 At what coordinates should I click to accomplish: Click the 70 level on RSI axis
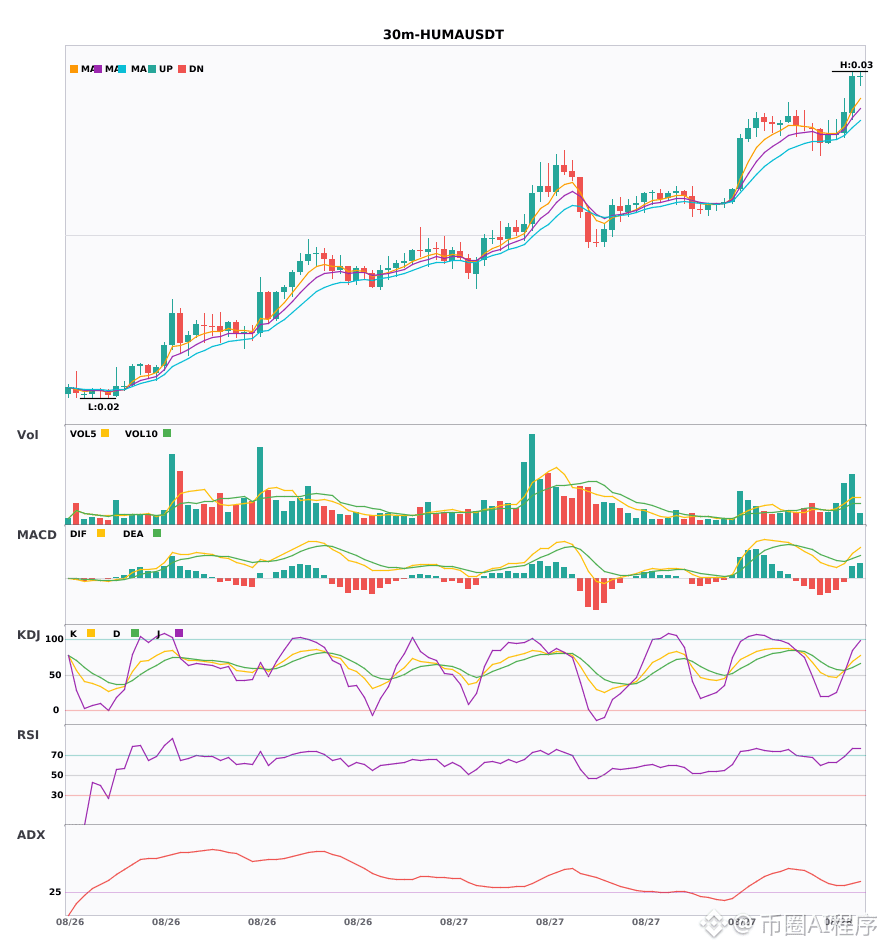click(57, 755)
